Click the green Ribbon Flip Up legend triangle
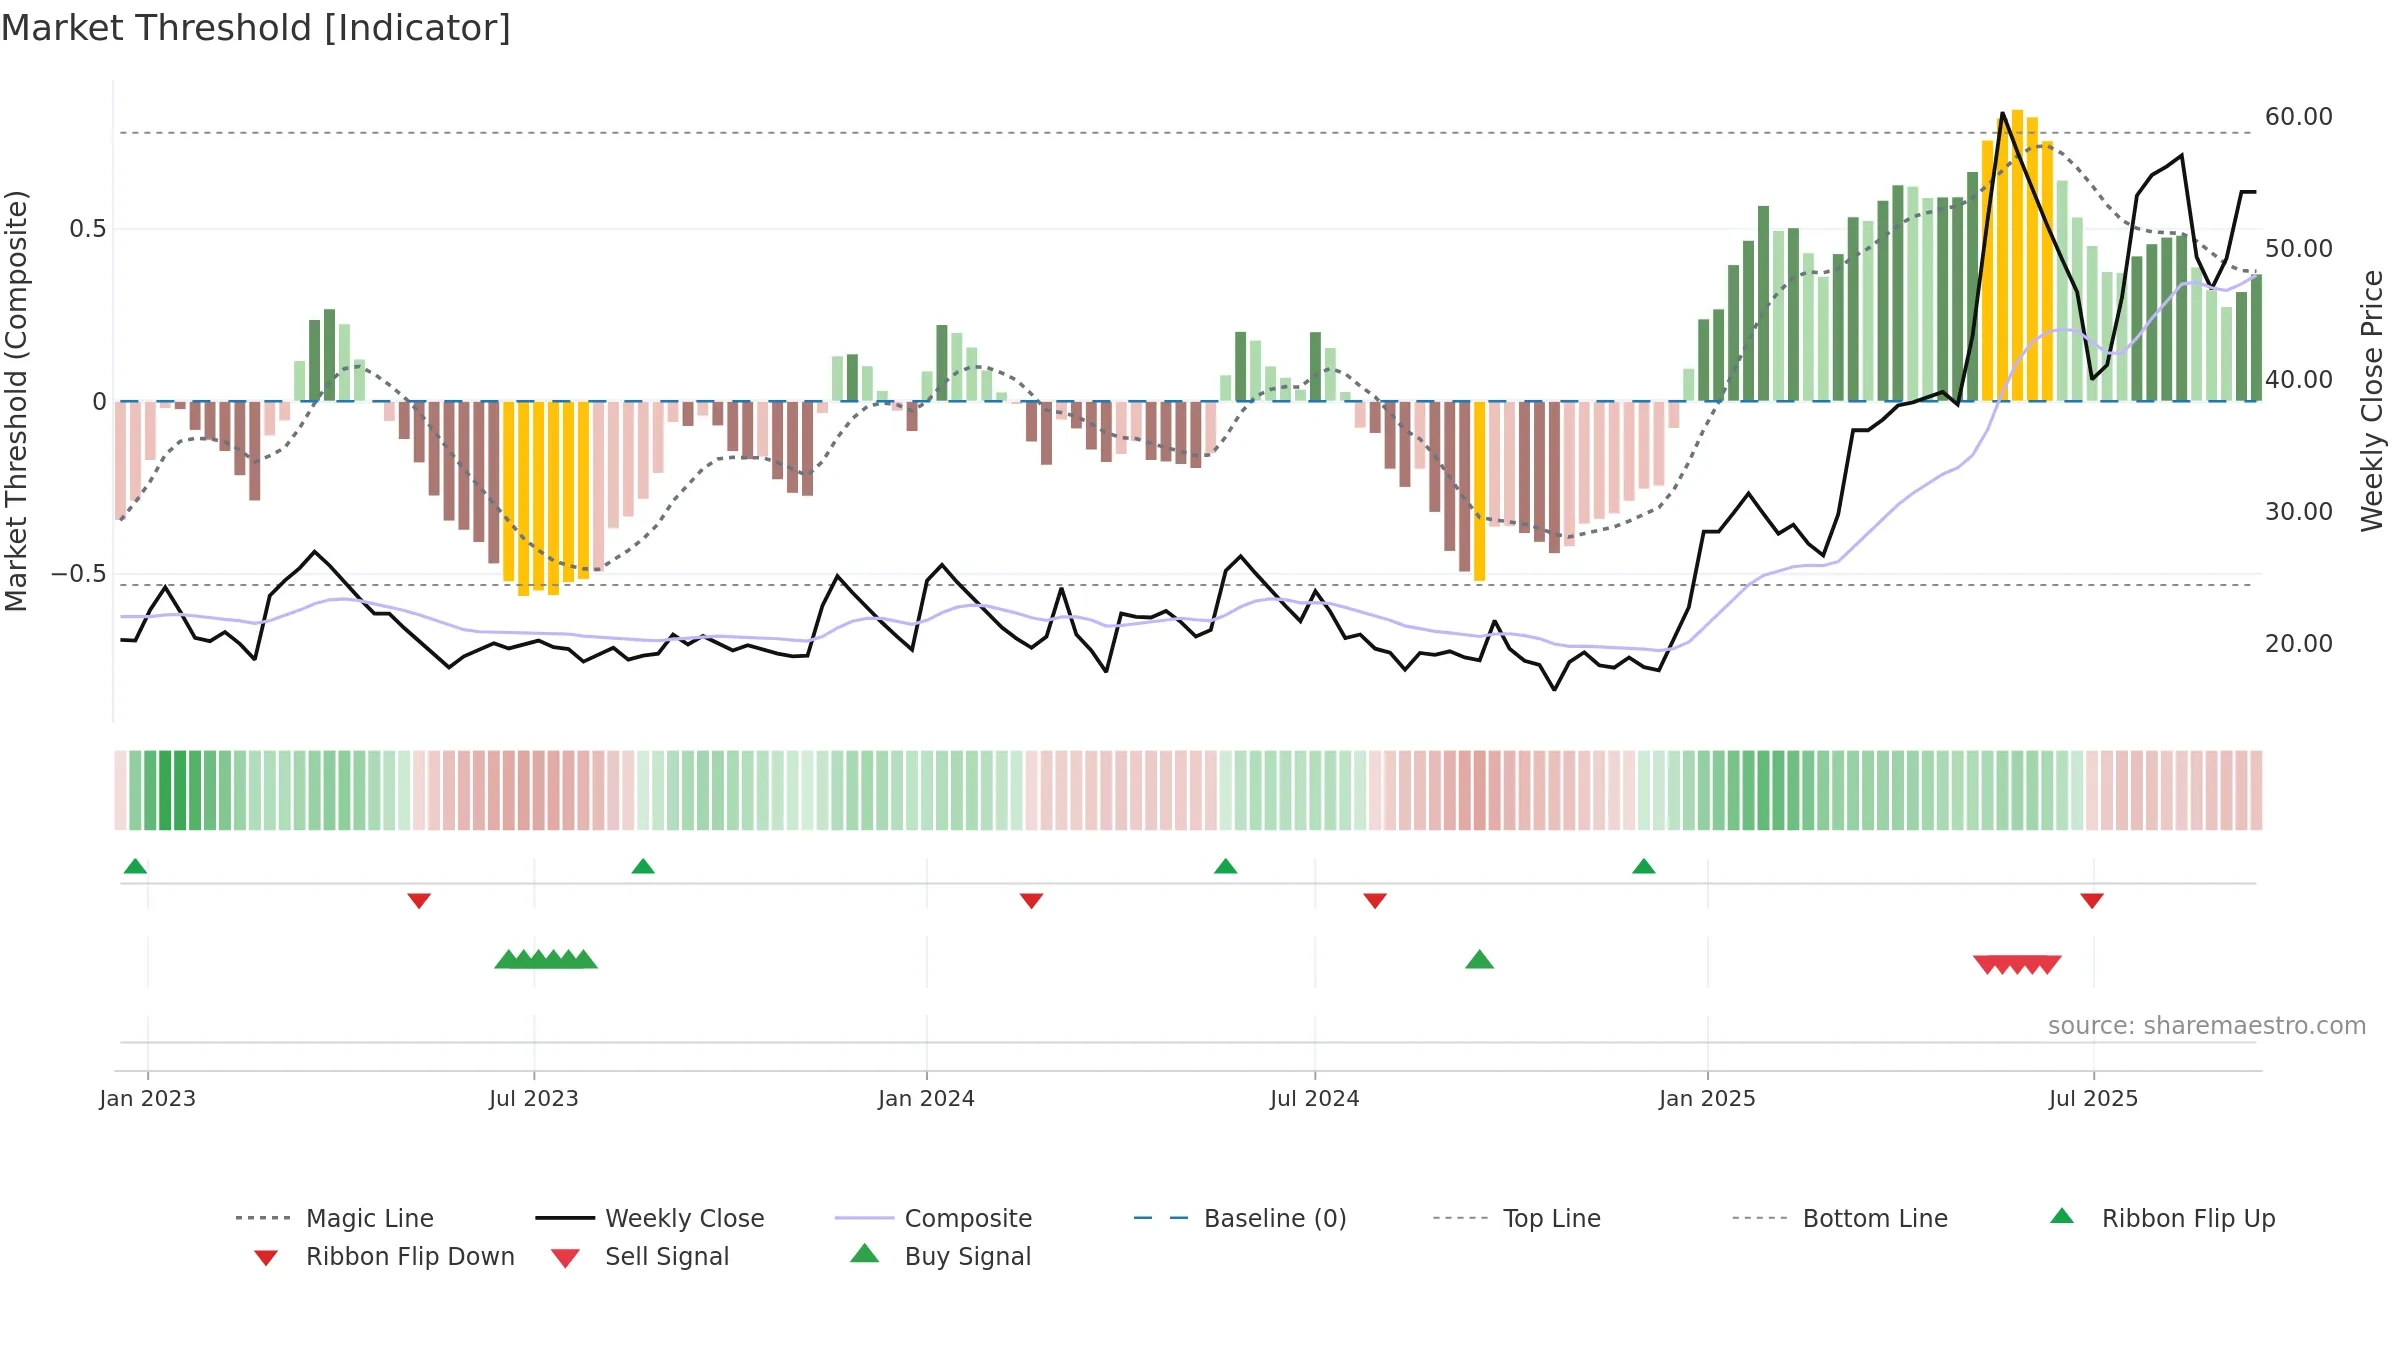Image resolution: width=2400 pixels, height=1350 pixels. pyautogui.click(x=2062, y=1216)
